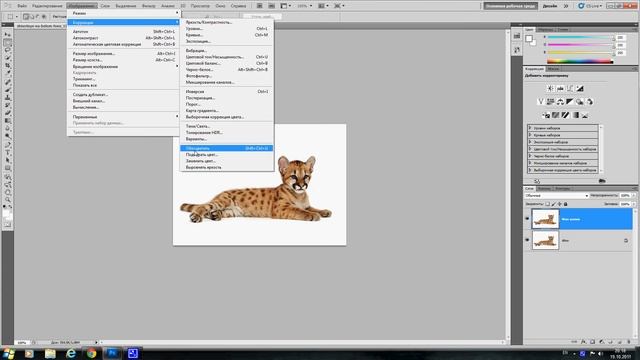This screenshot has width=640, height=360.
Task: Open Google Chrome from the taskbar
Action: click(x=91, y=353)
